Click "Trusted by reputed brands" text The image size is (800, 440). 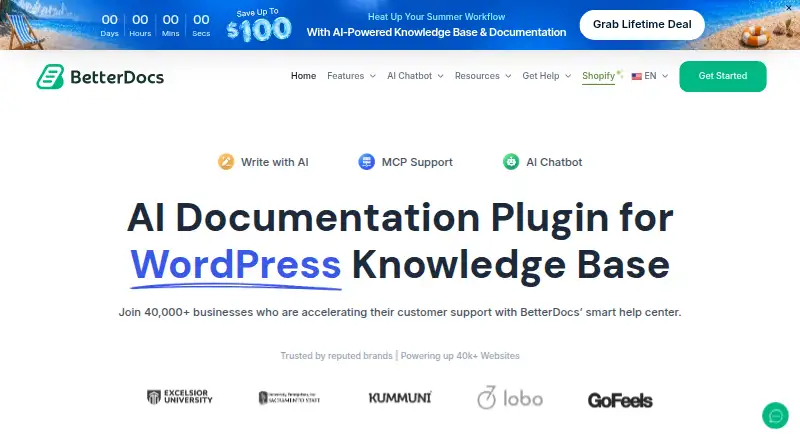[336, 356]
